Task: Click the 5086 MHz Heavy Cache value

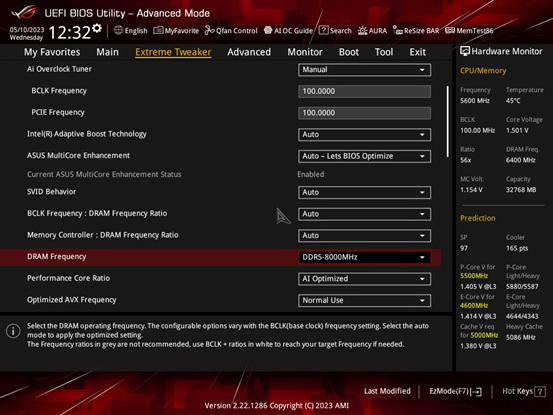Action: pos(521,337)
